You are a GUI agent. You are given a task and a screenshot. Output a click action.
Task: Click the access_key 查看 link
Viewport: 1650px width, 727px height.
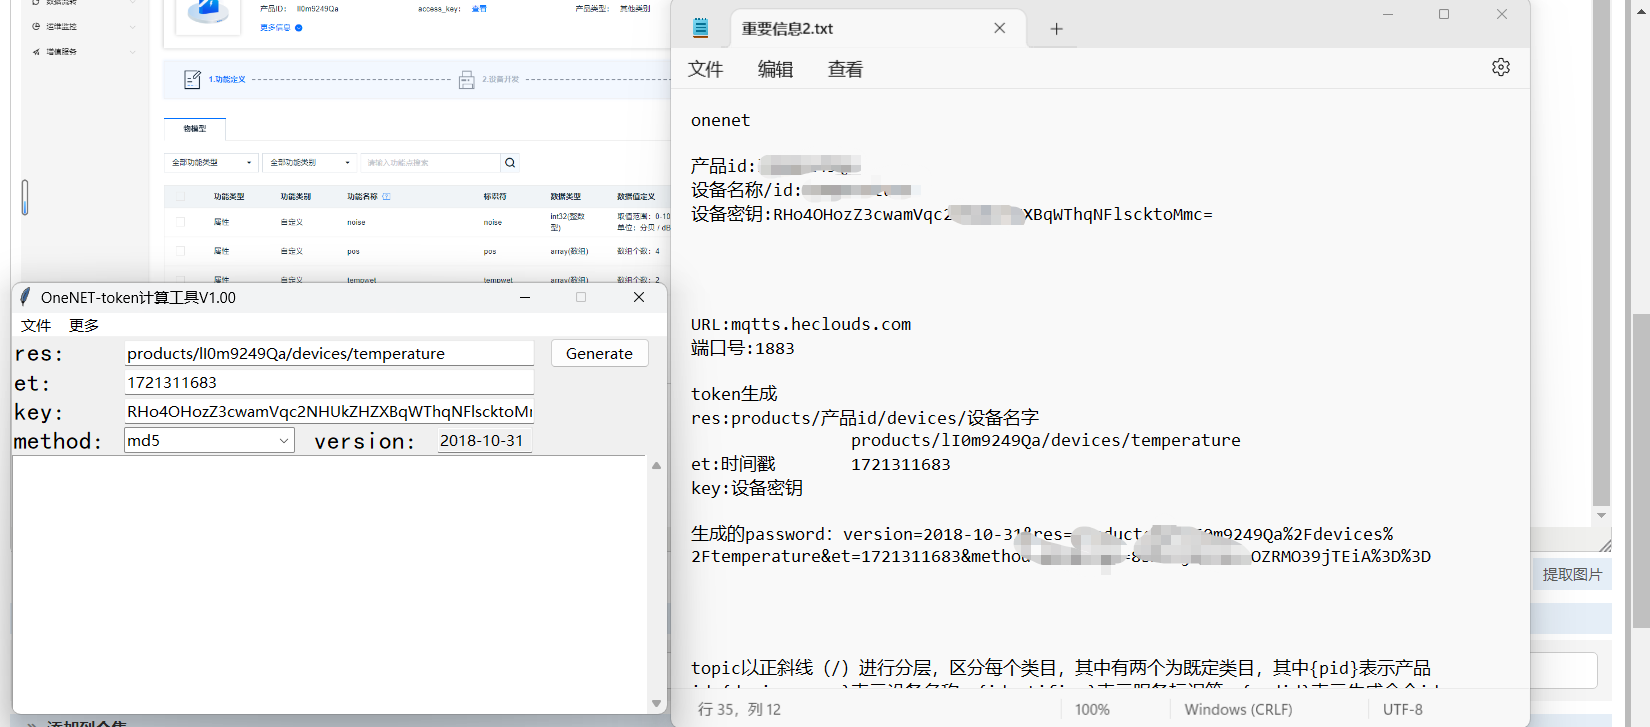pyautogui.click(x=479, y=8)
